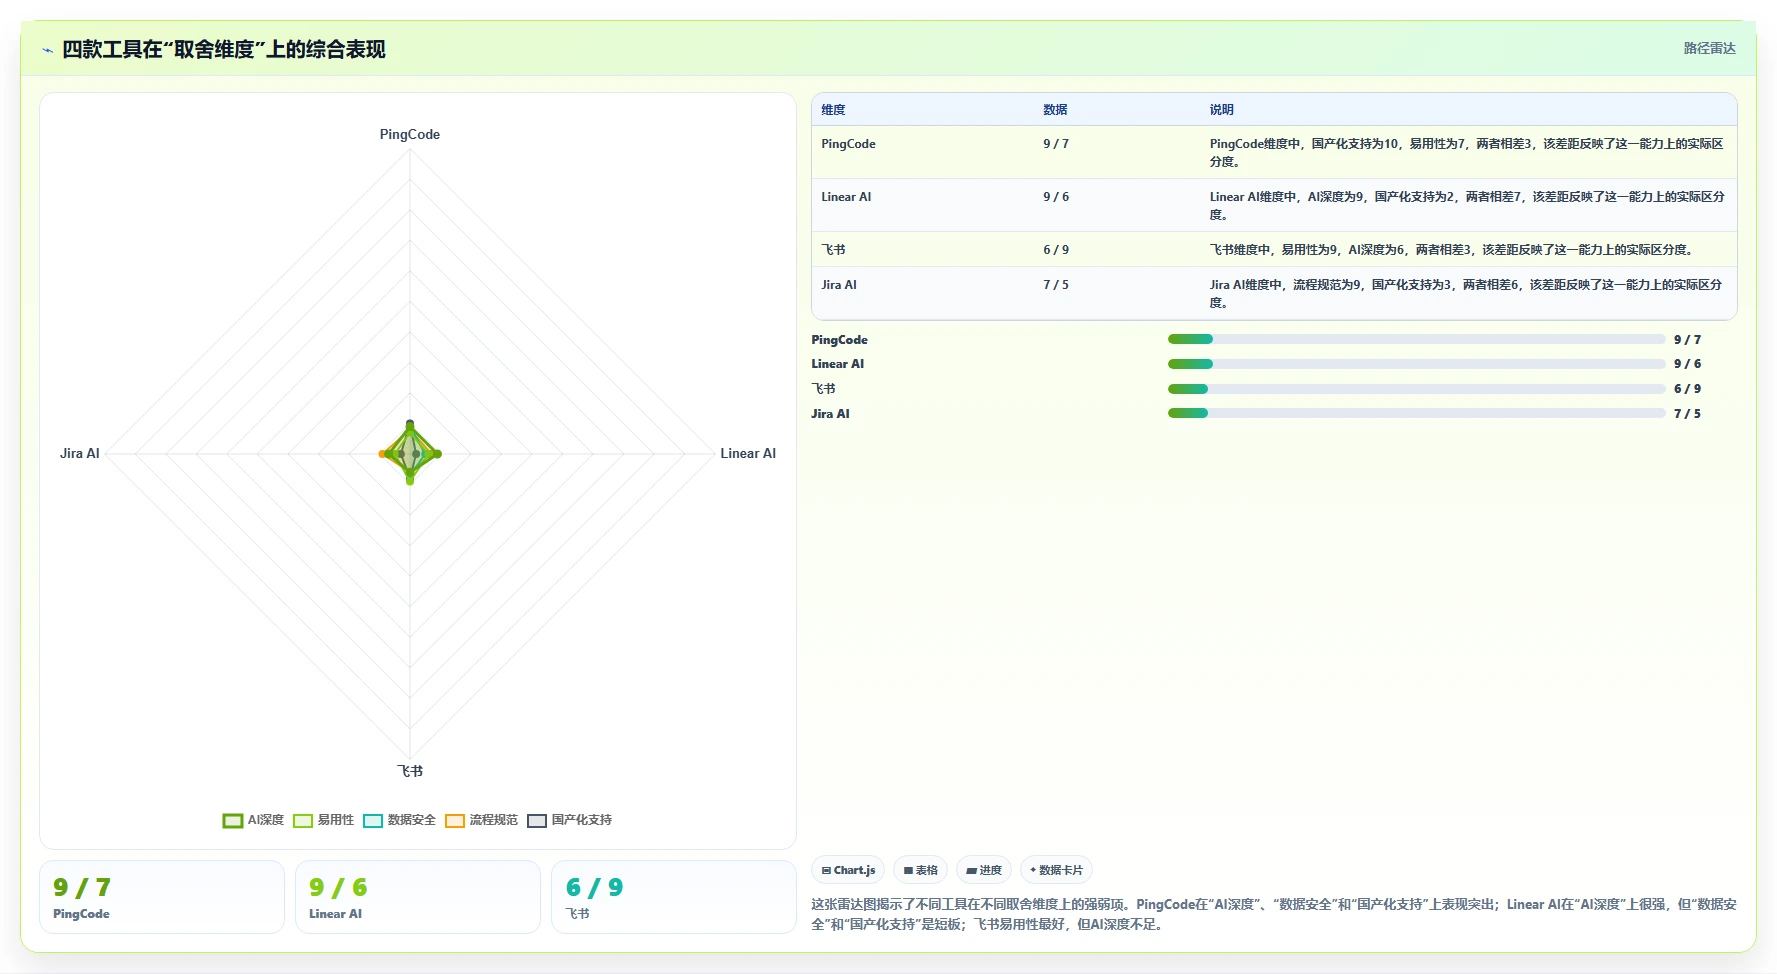Select the 6 / 9 飞书 stat card

coord(674,897)
